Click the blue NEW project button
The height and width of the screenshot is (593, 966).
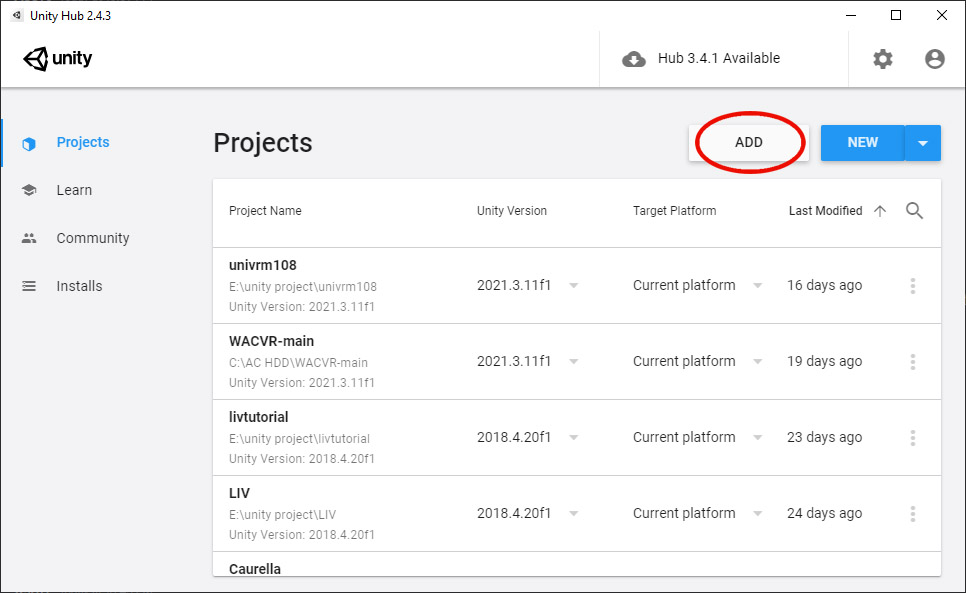(x=862, y=143)
